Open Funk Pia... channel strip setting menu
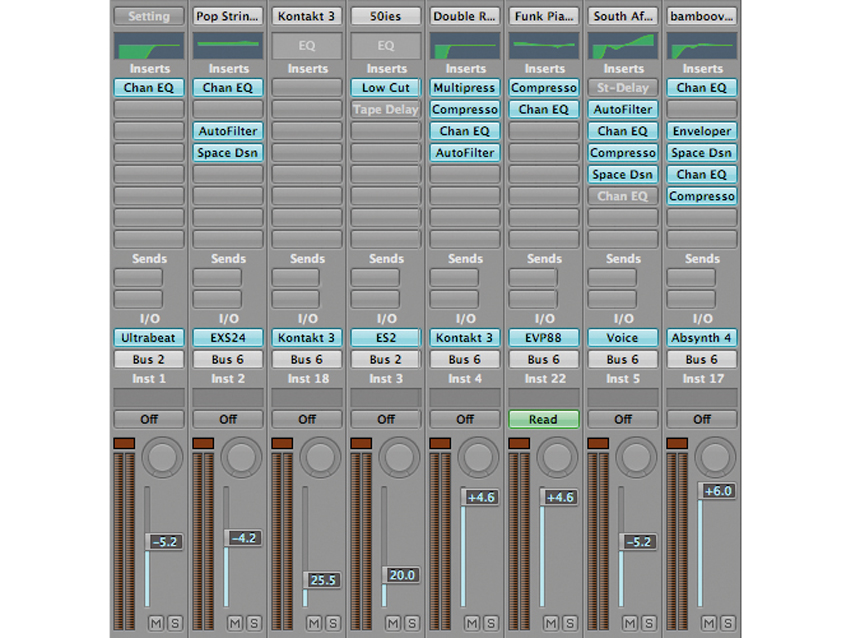The width and height of the screenshot is (860, 638). coord(544,16)
